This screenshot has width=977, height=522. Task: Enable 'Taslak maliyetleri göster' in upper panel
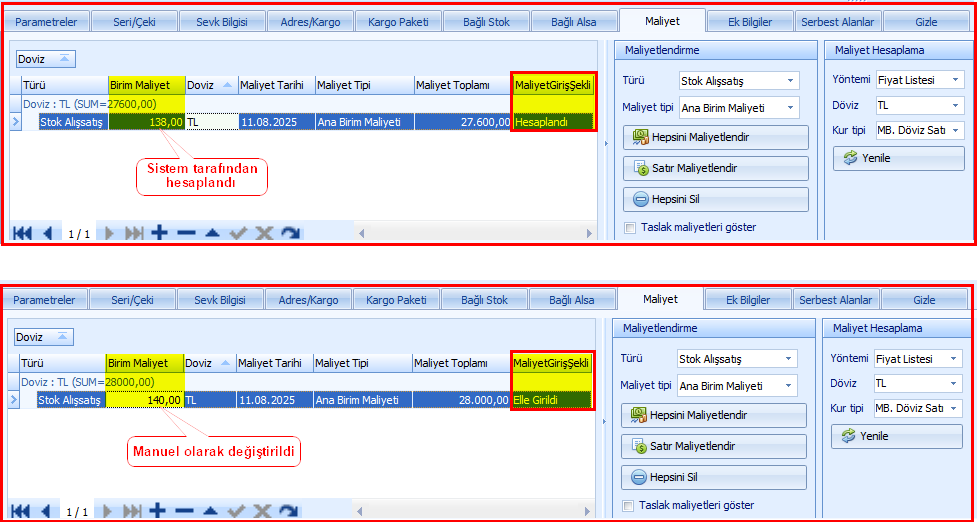coord(630,227)
